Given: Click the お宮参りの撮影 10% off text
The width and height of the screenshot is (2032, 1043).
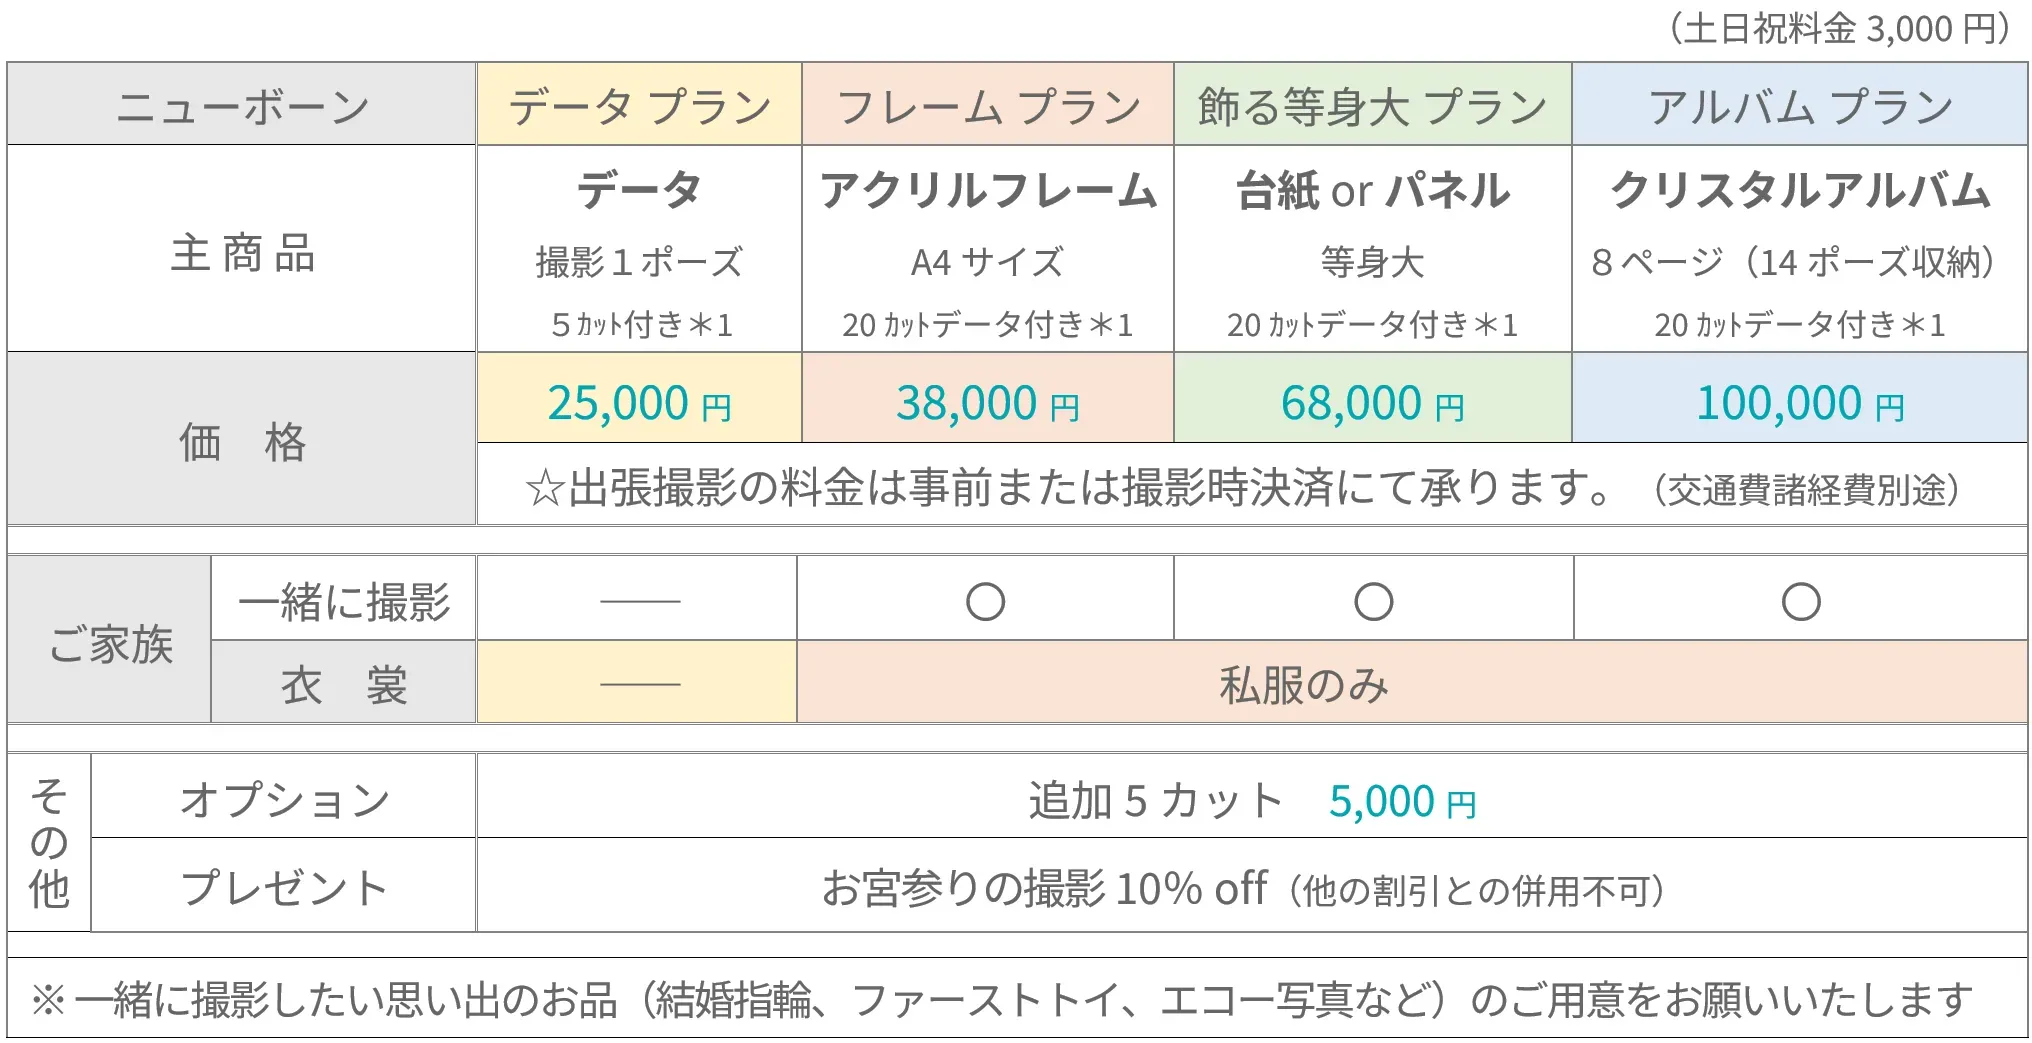Looking at the screenshot, I should (x=1044, y=888).
